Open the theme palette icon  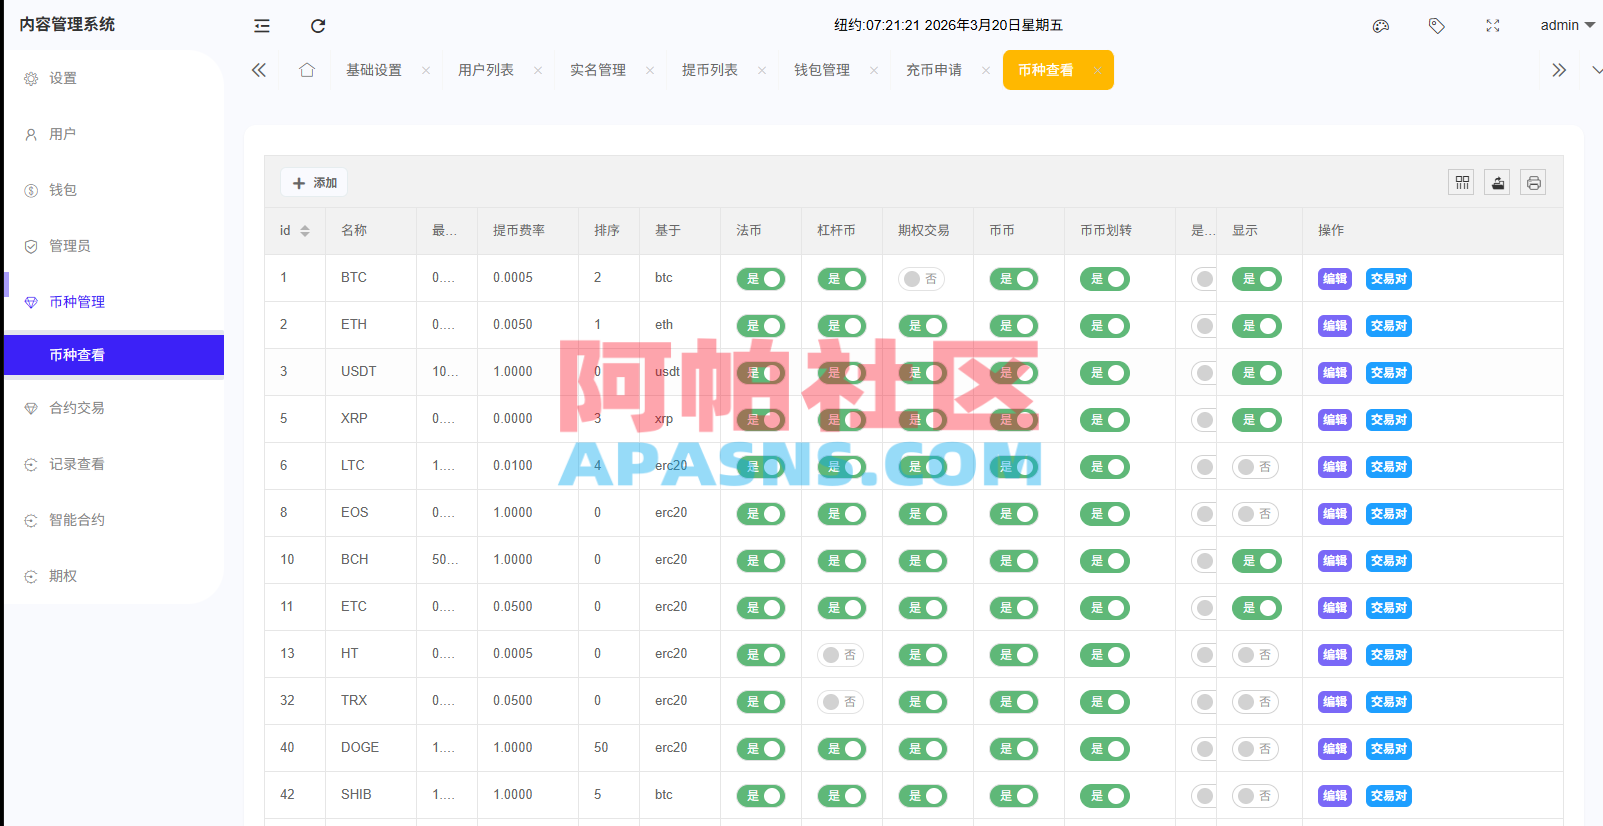pos(1381,26)
